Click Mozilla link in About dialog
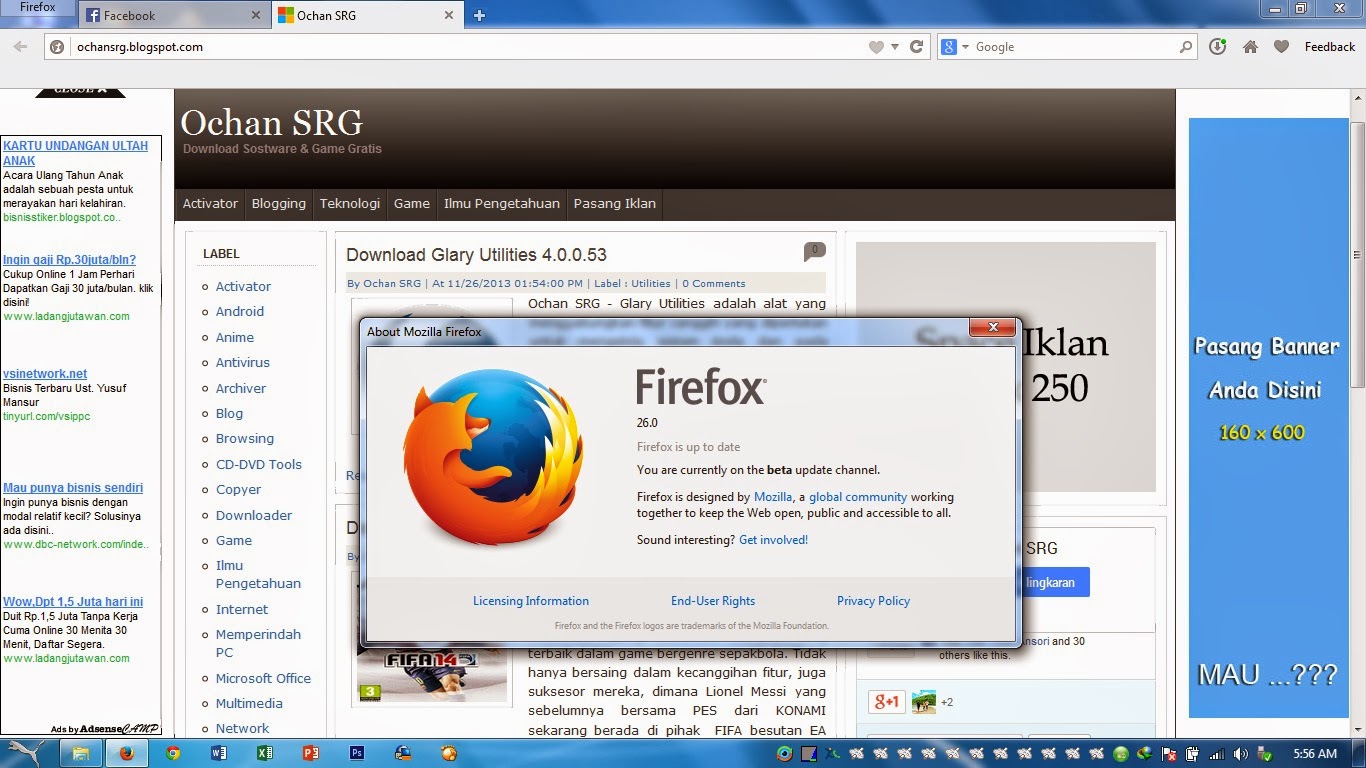Image resolution: width=1366 pixels, height=768 pixels. [x=773, y=497]
